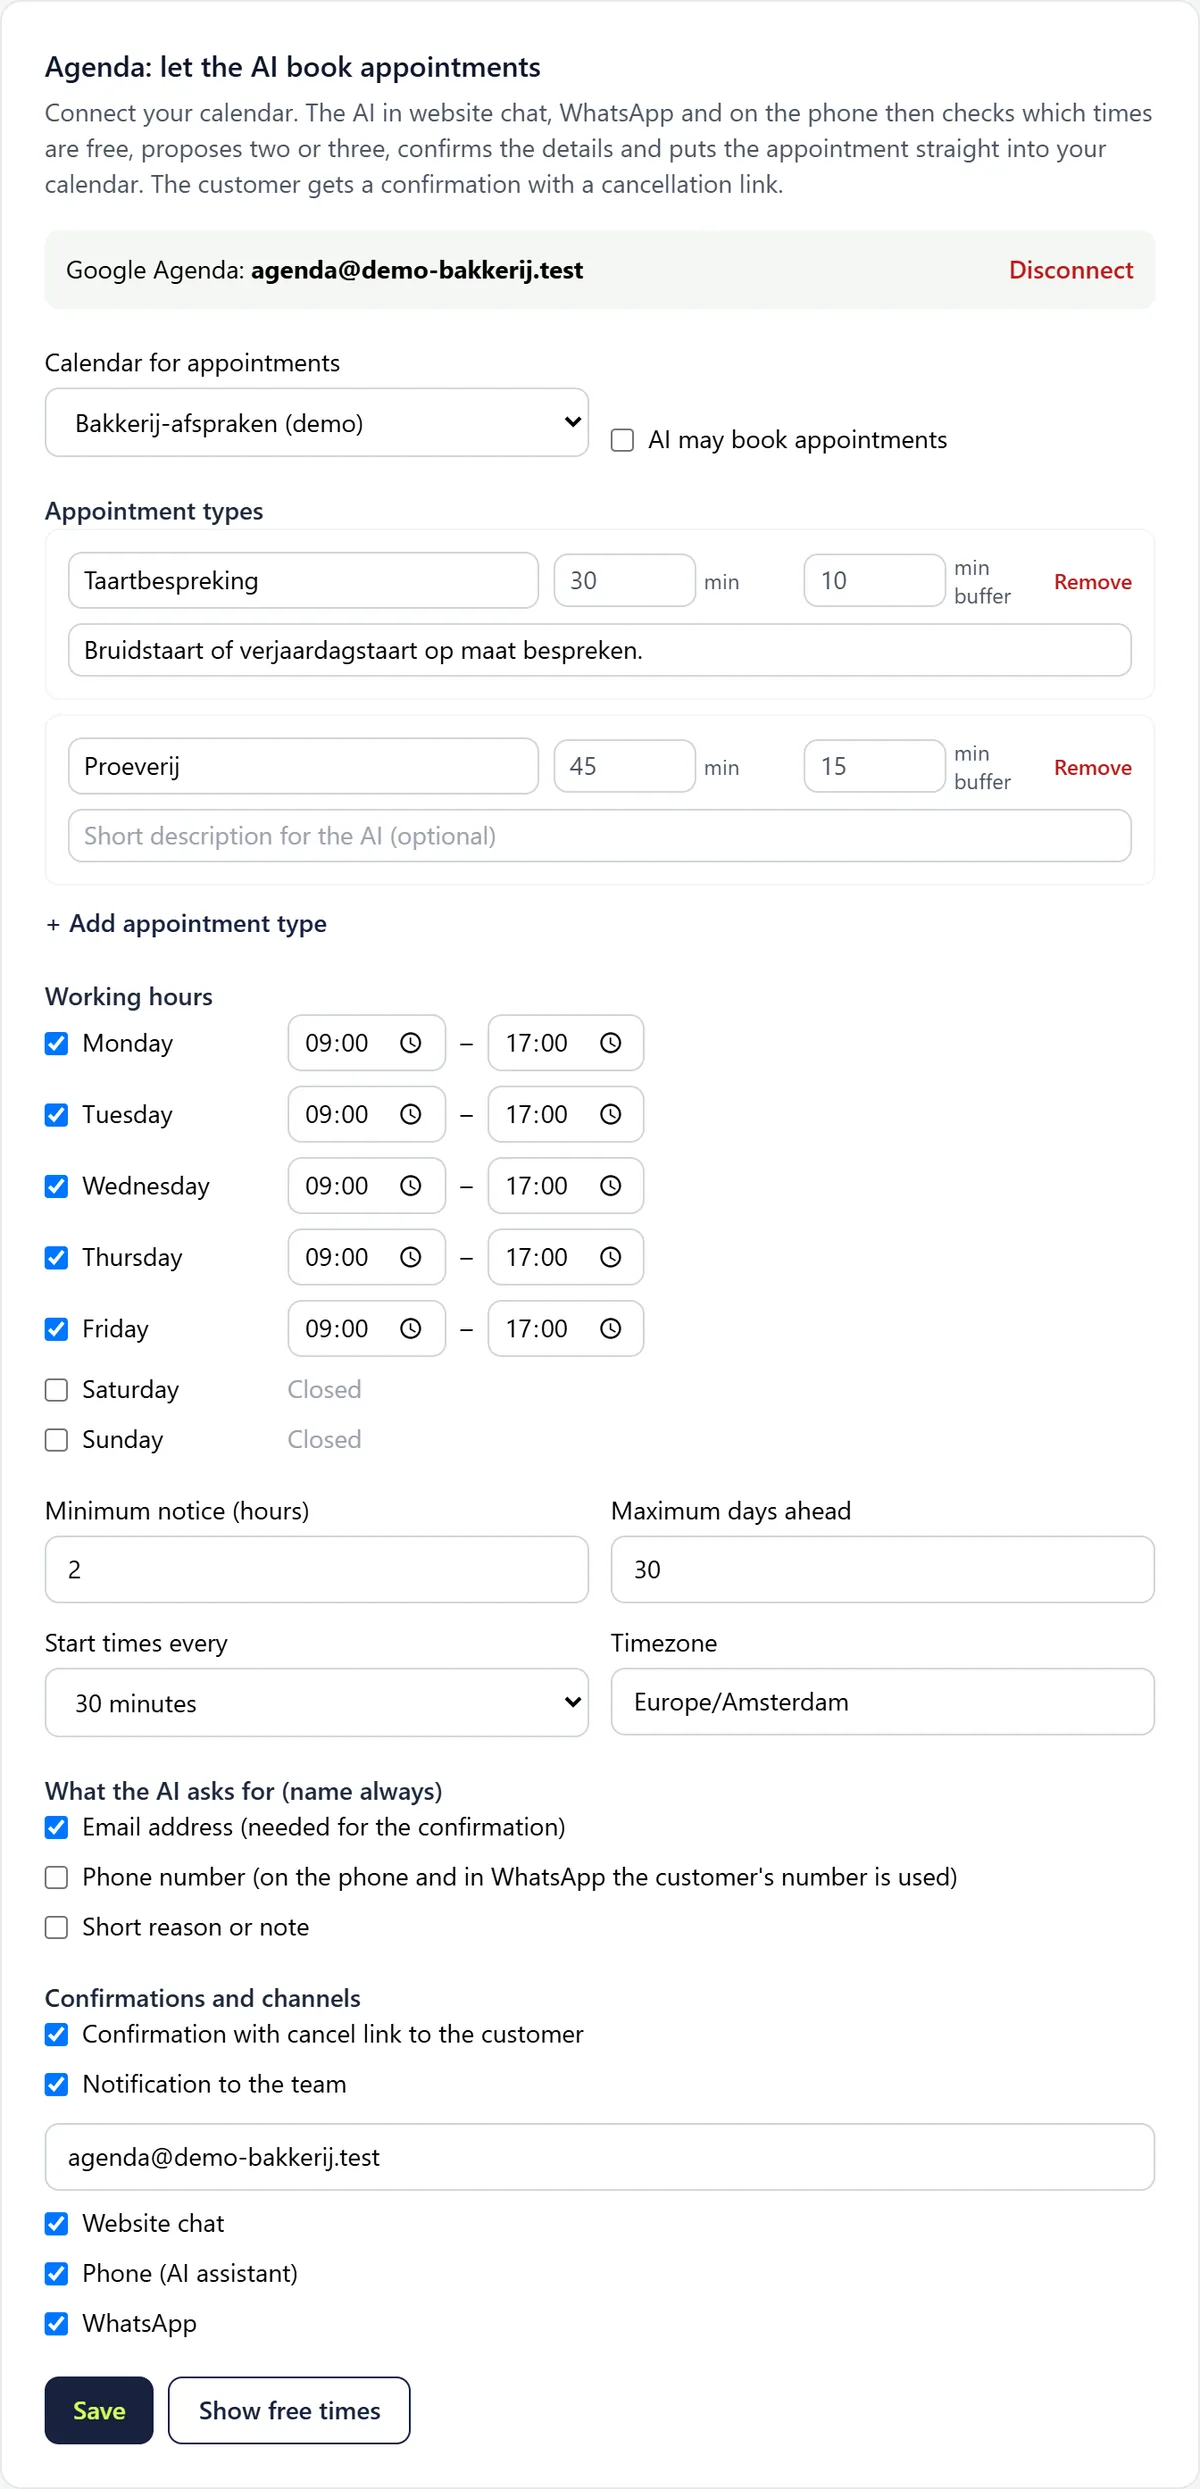Select the agenda@demo-bakkerij.test account text

pos(417,270)
